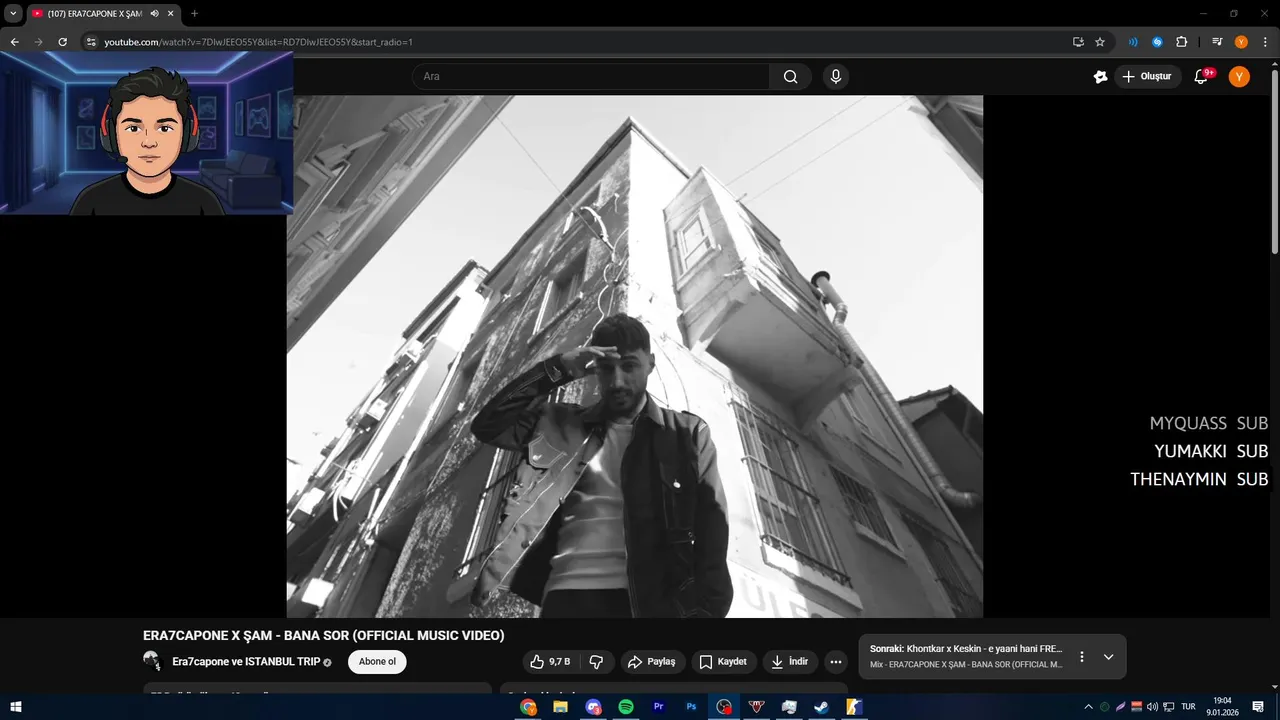Expand the mix playlist panel chevron
The width and height of the screenshot is (1280, 720).
tap(1108, 657)
